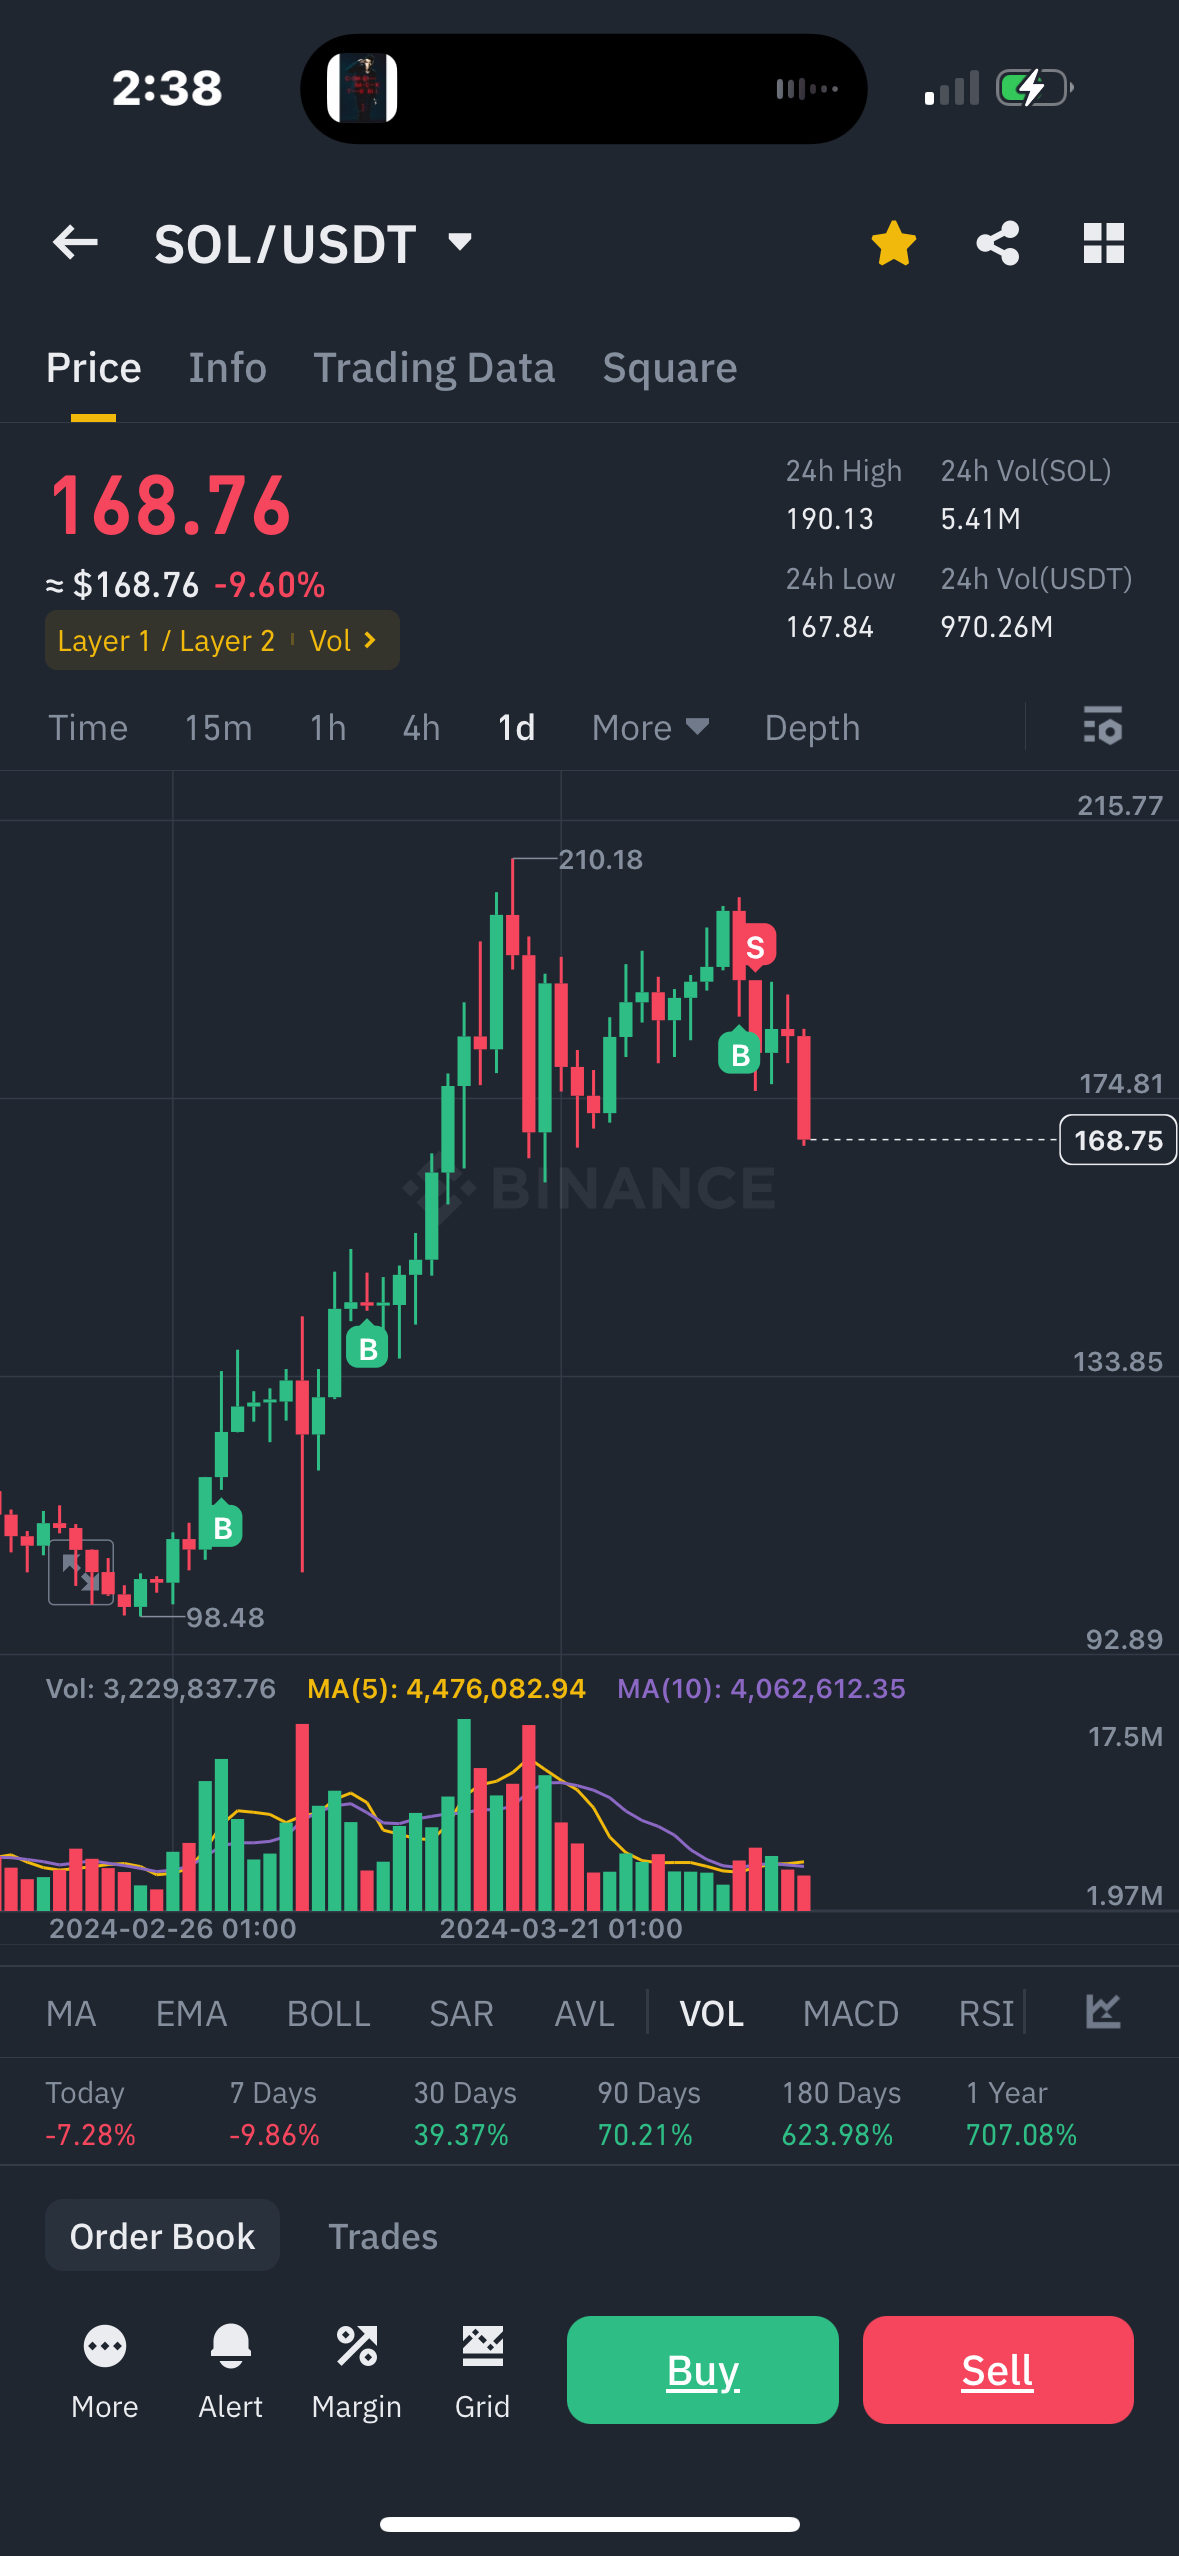Tap the MA(10) volume value
This screenshot has height=2556, width=1179.
761,1689
